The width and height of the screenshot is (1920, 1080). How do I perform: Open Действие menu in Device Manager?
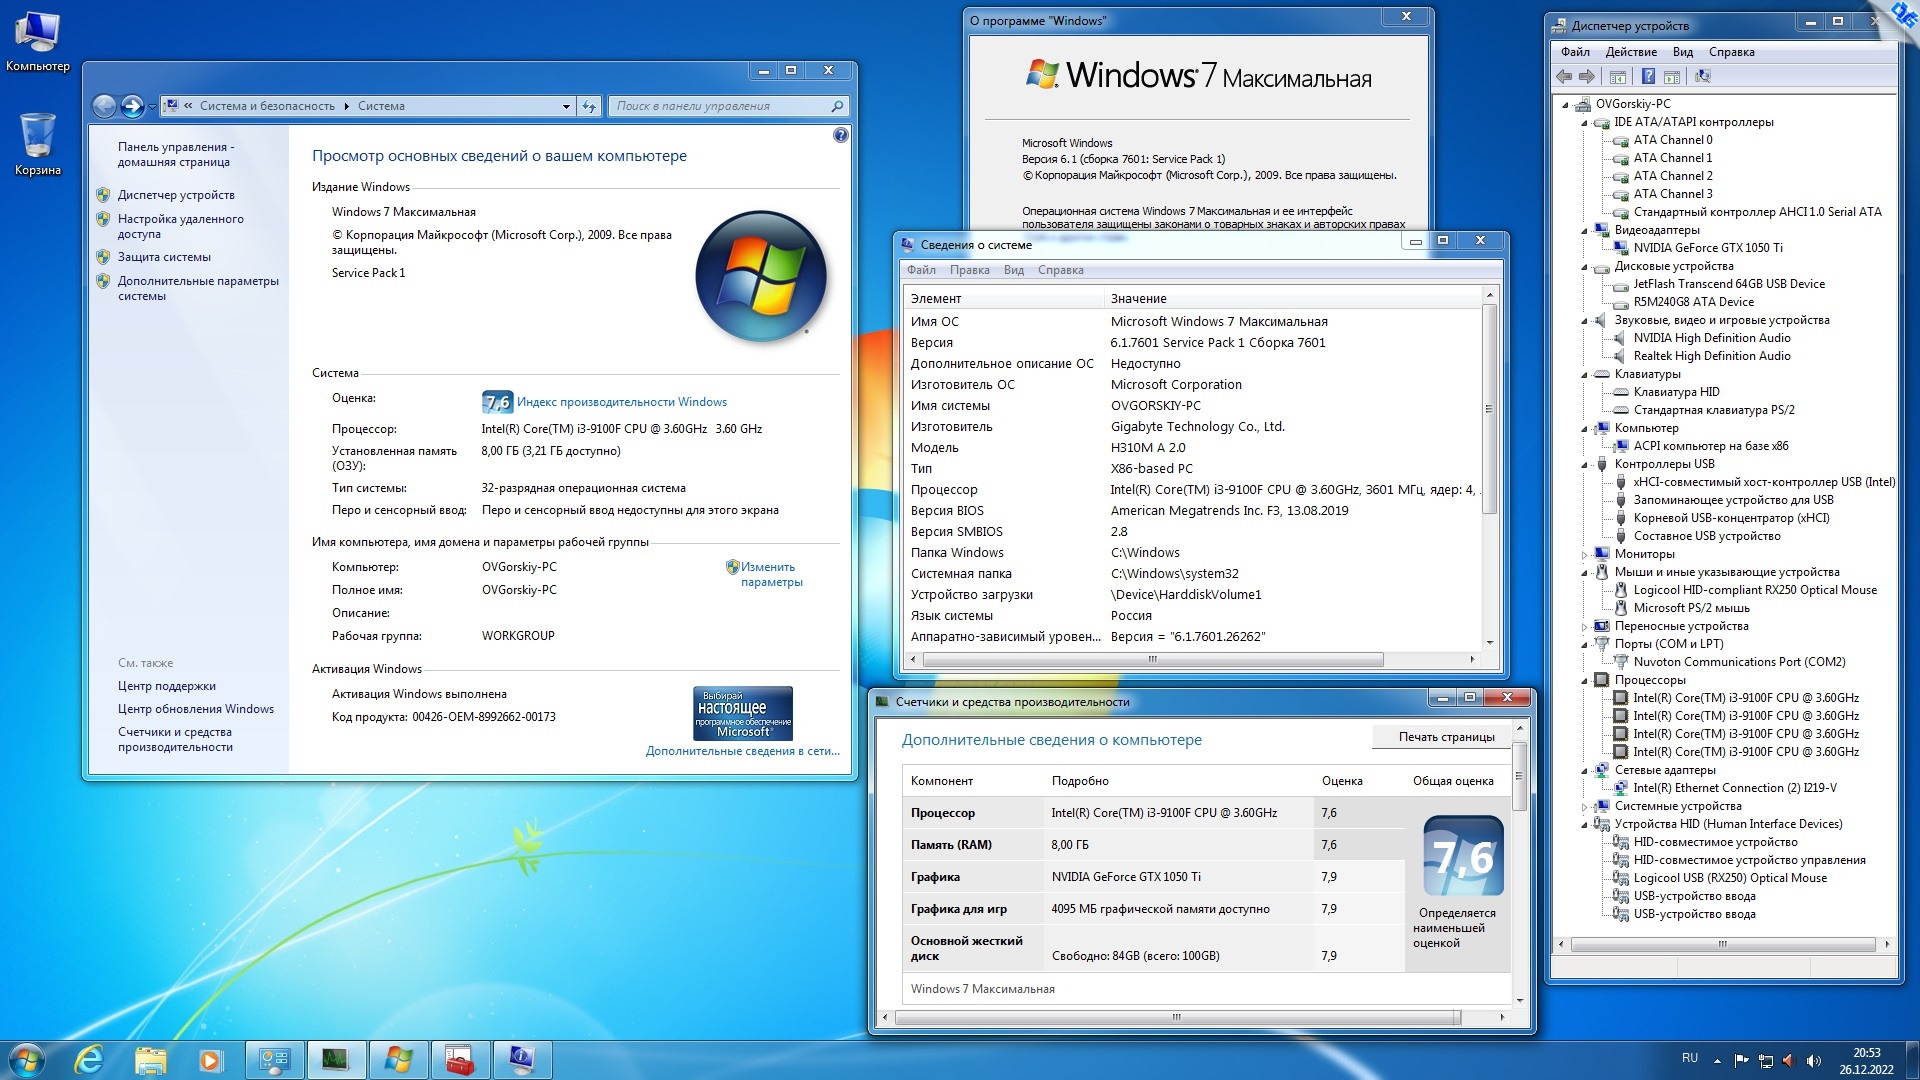pos(1631,52)
